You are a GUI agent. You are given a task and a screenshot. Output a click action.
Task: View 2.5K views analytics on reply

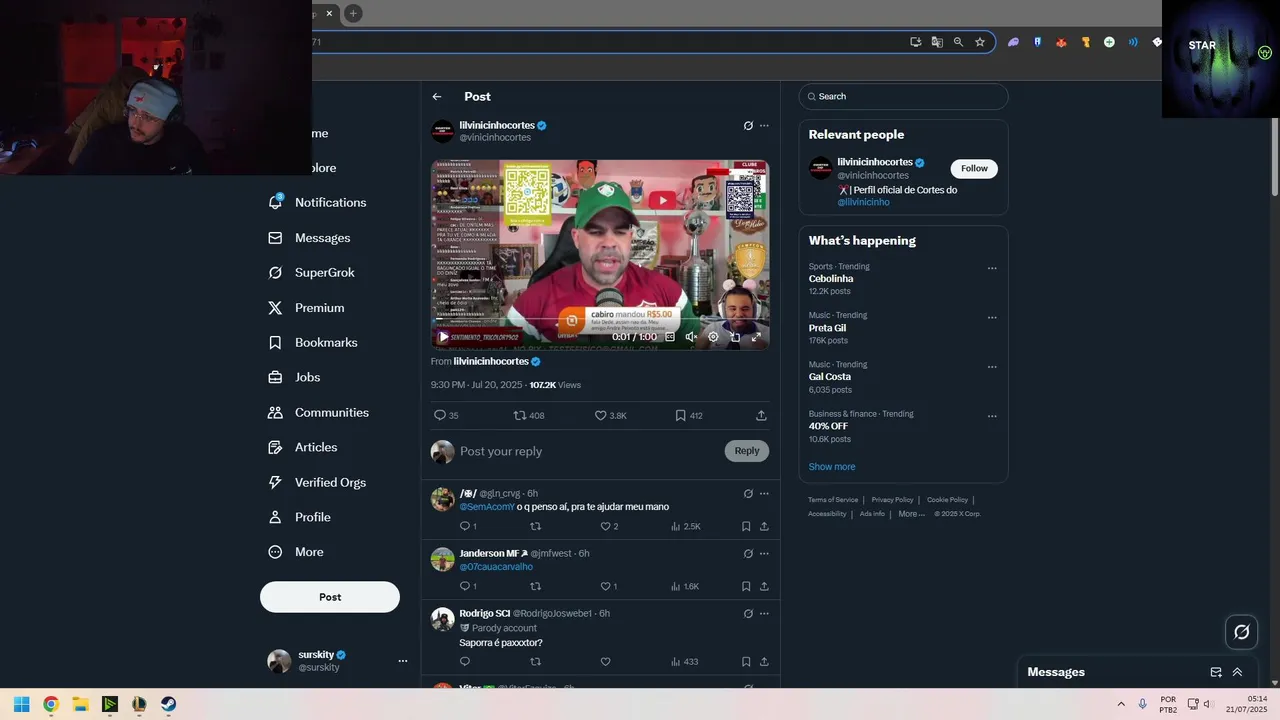click(686, 526)
